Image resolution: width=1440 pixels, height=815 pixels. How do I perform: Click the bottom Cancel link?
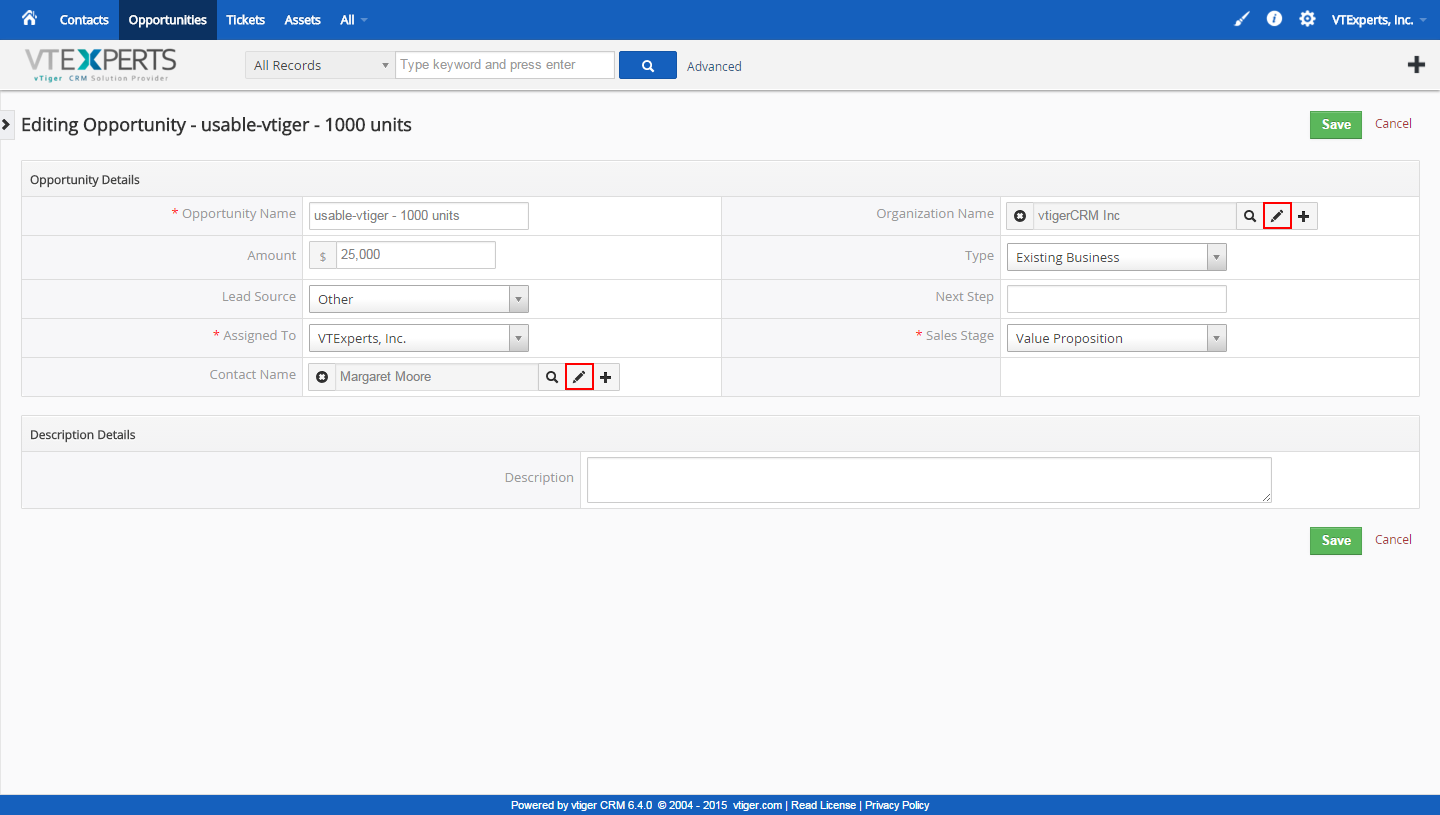[1393, 540]
